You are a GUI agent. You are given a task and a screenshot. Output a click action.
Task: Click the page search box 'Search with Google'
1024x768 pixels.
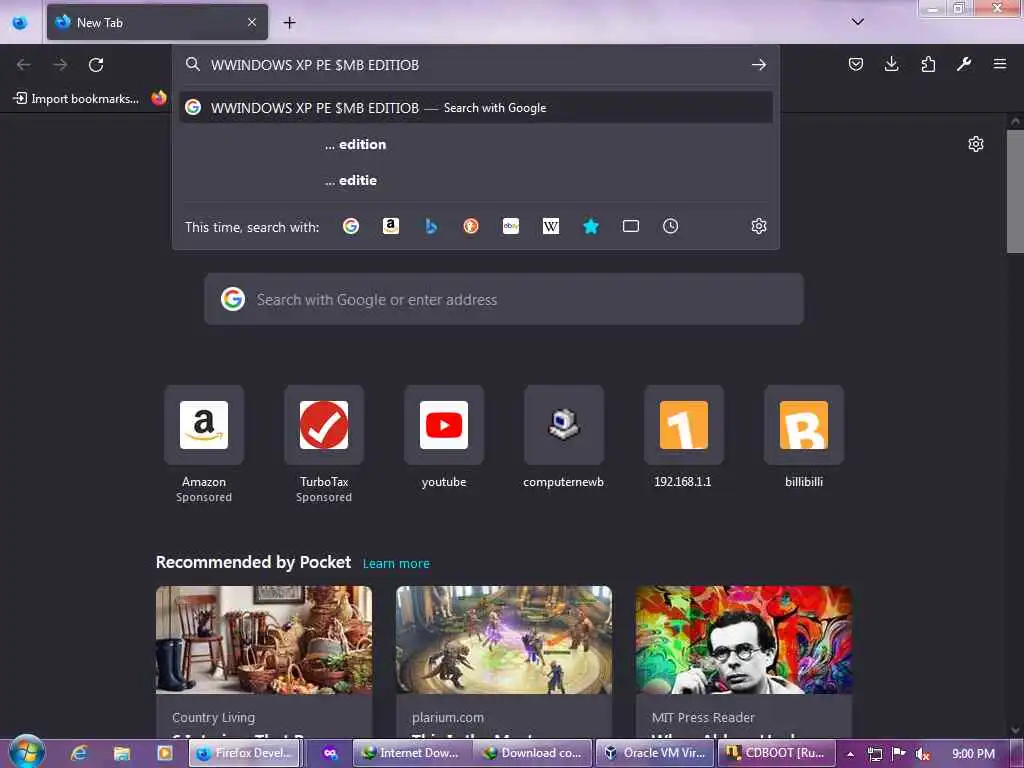click(x=504, y=299)
